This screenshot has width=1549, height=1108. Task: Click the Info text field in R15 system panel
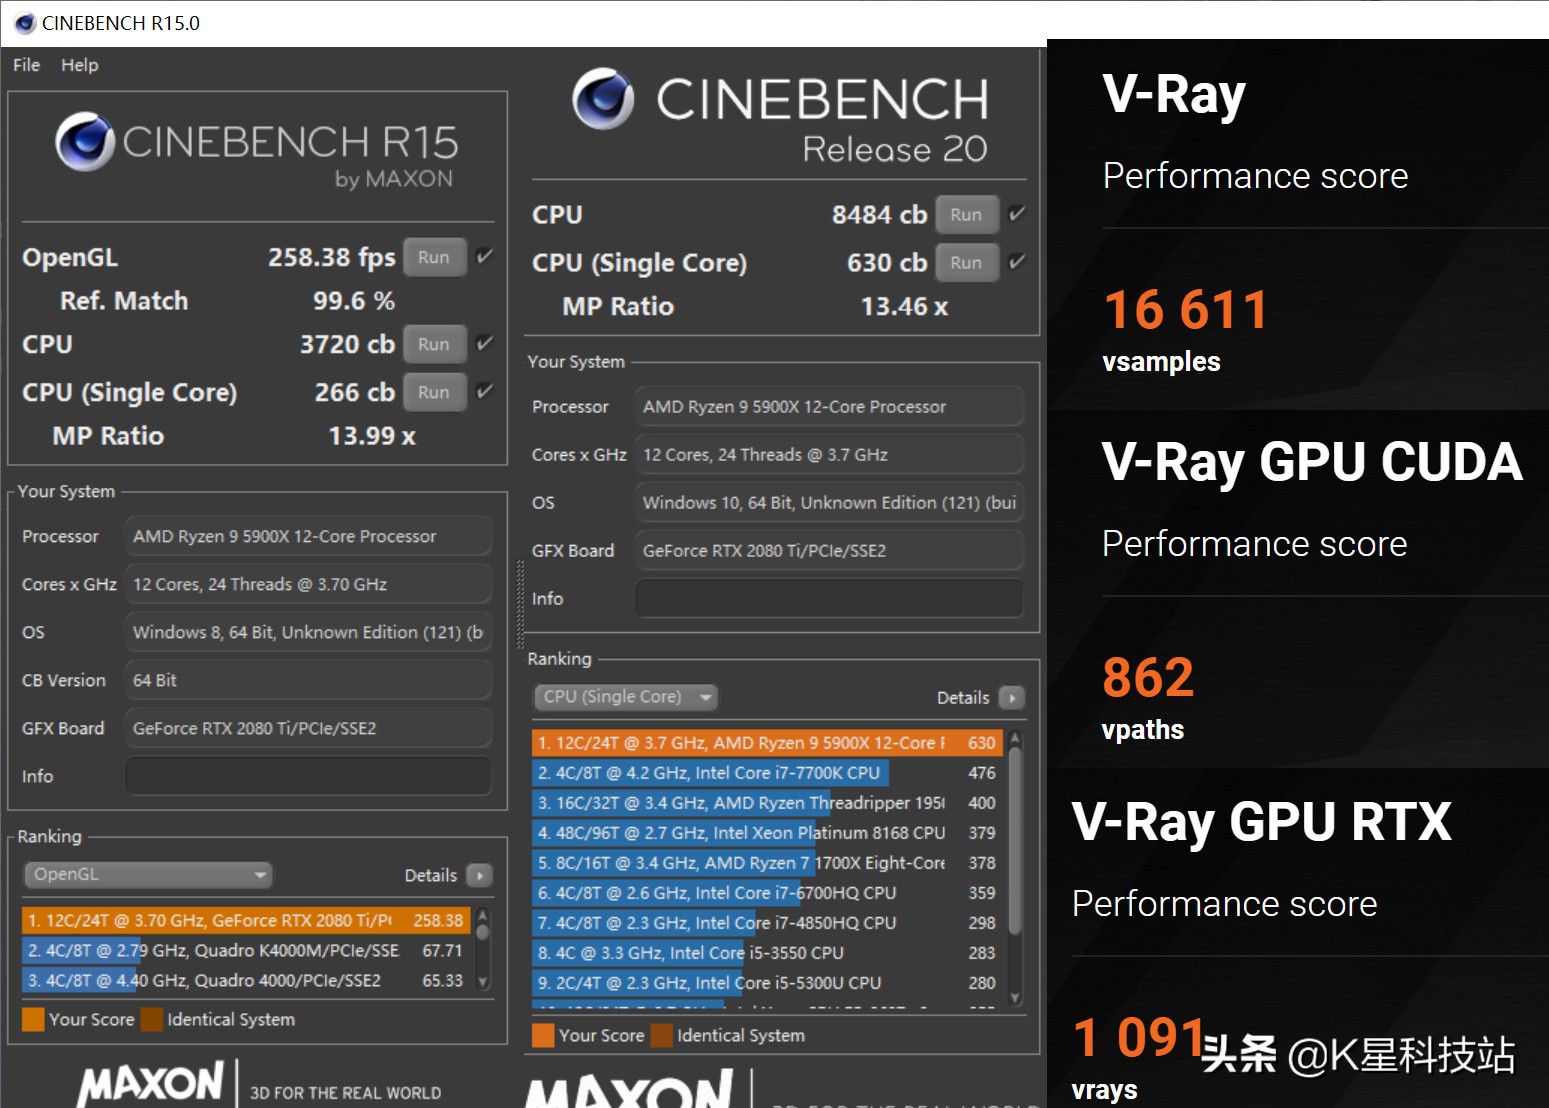coord(308,777)
